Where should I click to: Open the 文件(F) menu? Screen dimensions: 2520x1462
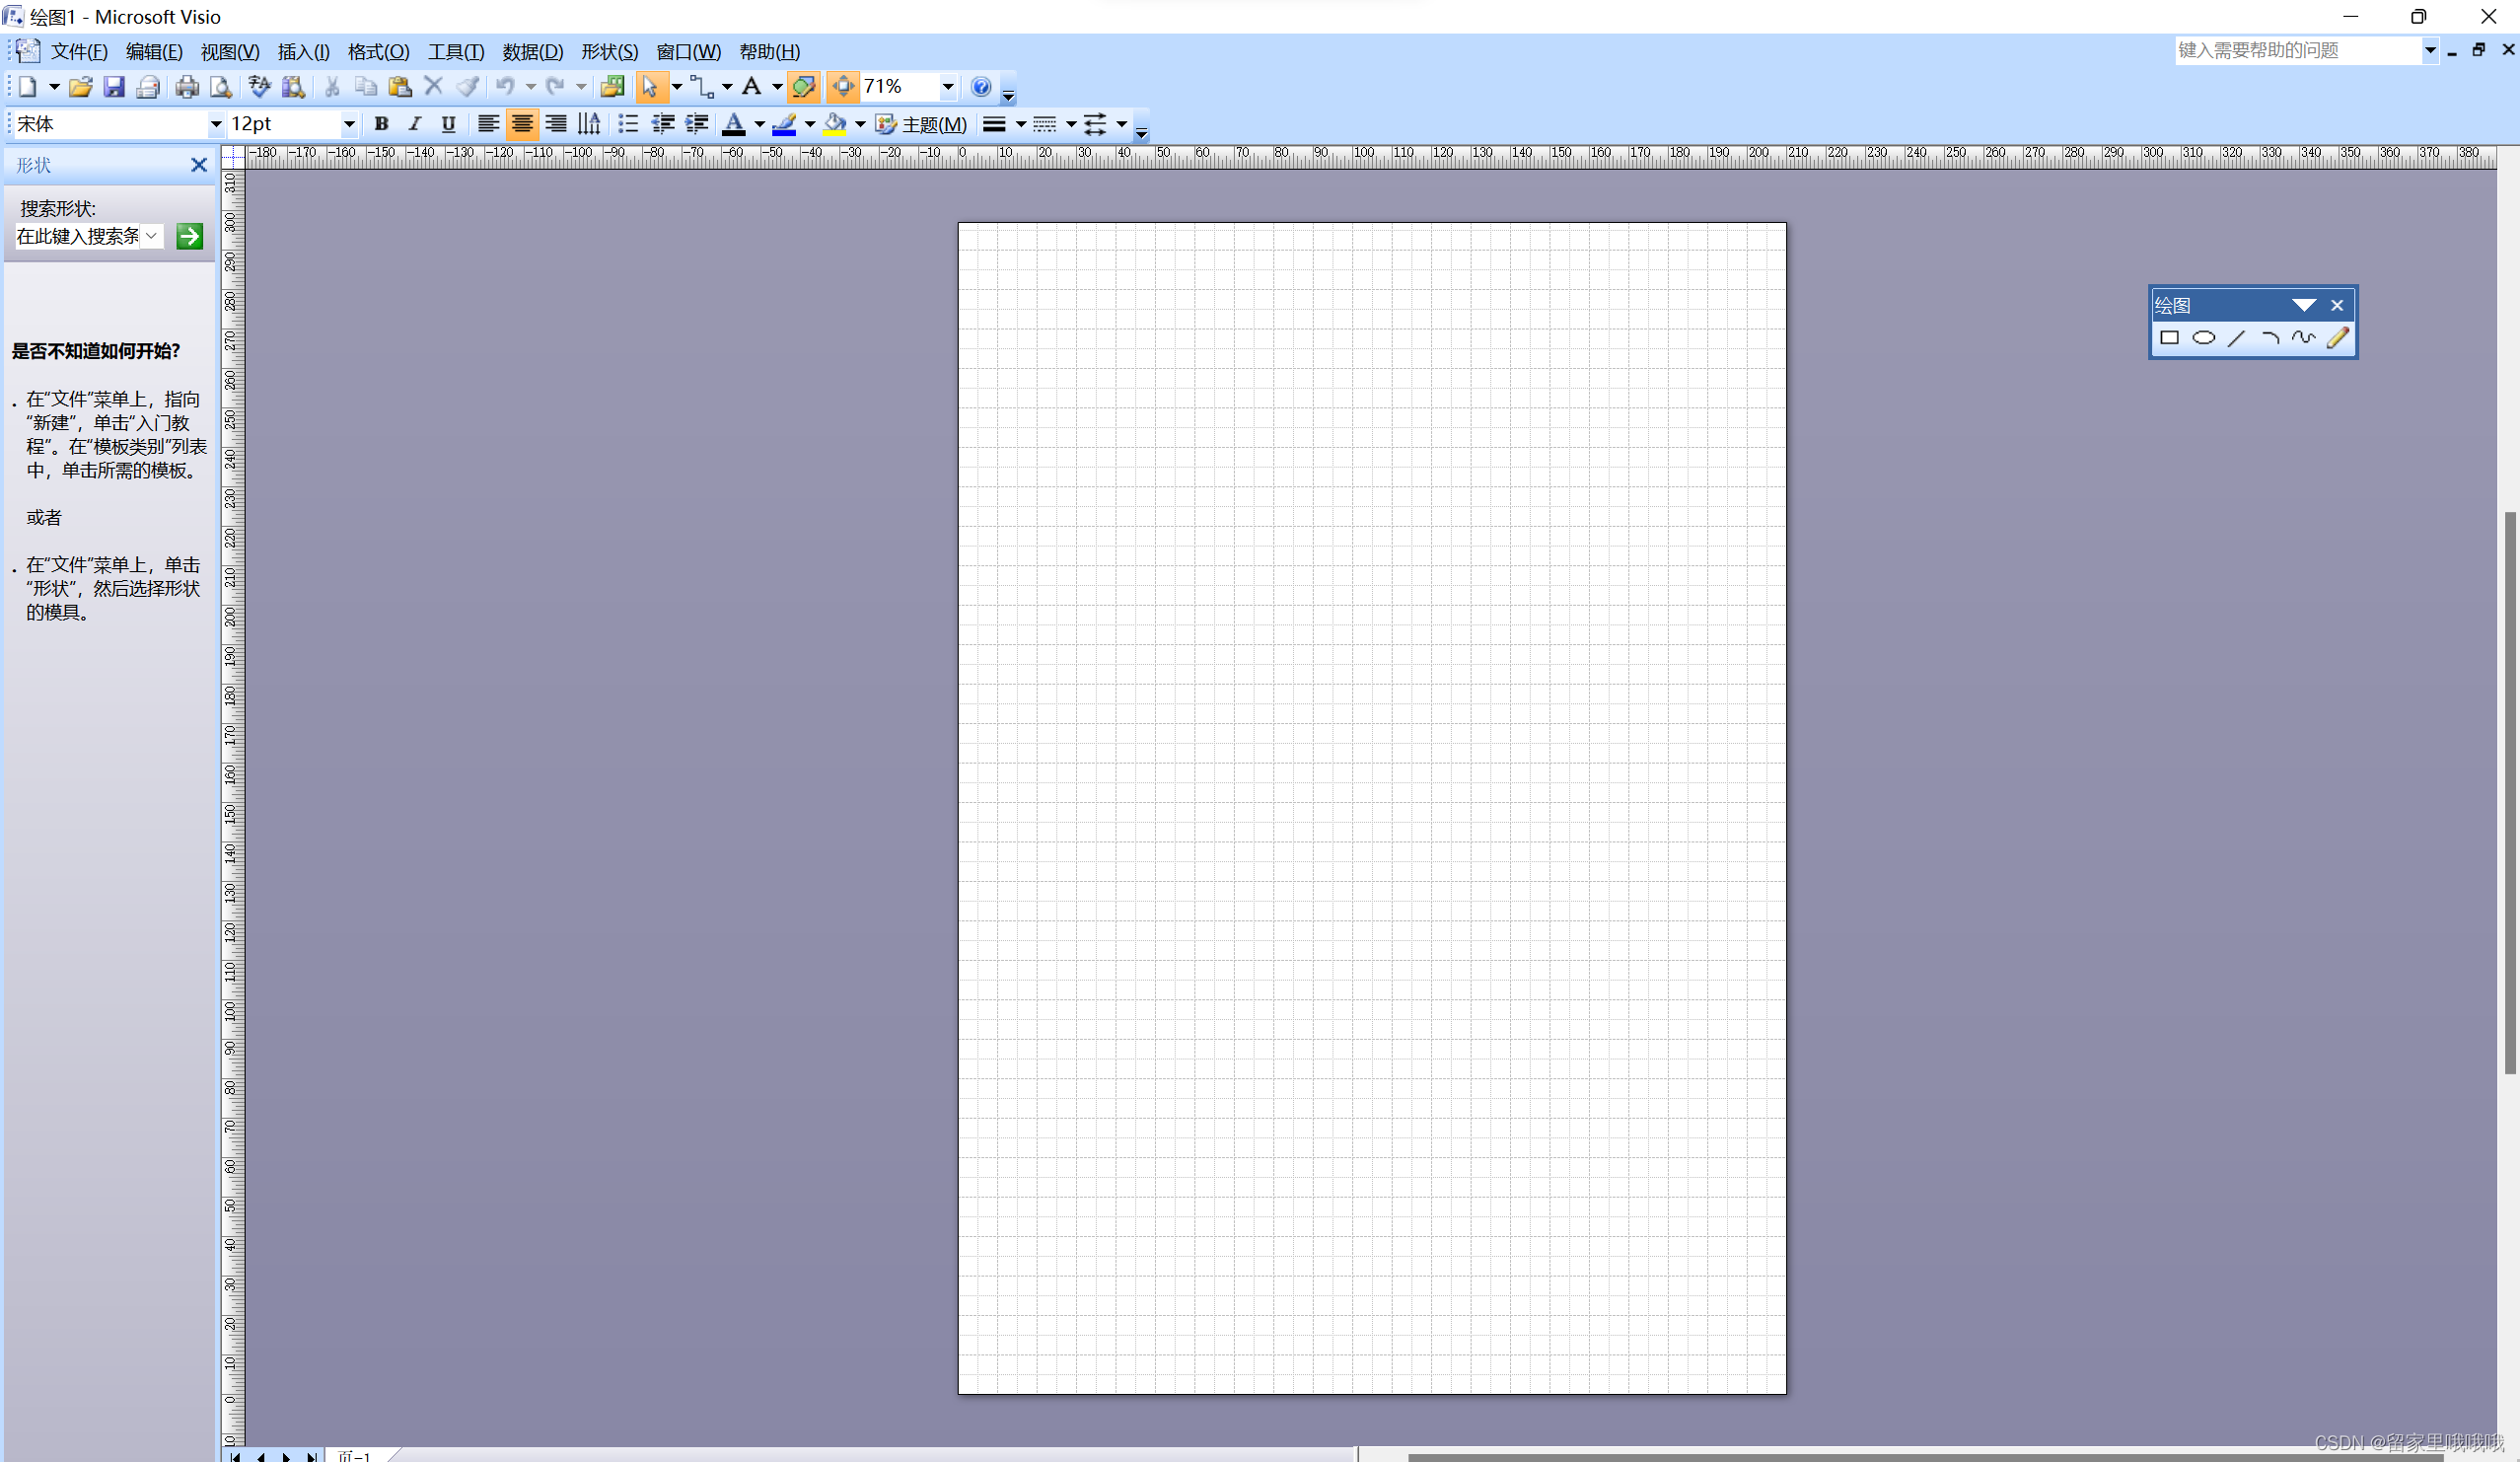coord(79,52)
